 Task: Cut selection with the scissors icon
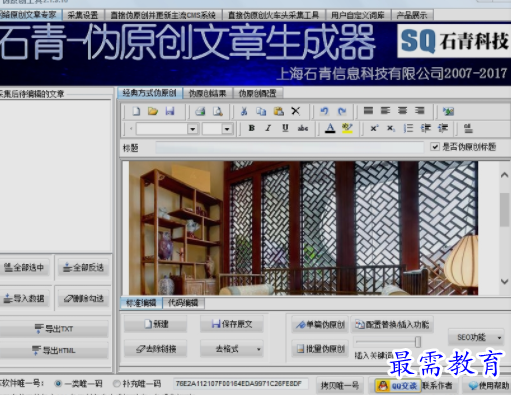244,111
